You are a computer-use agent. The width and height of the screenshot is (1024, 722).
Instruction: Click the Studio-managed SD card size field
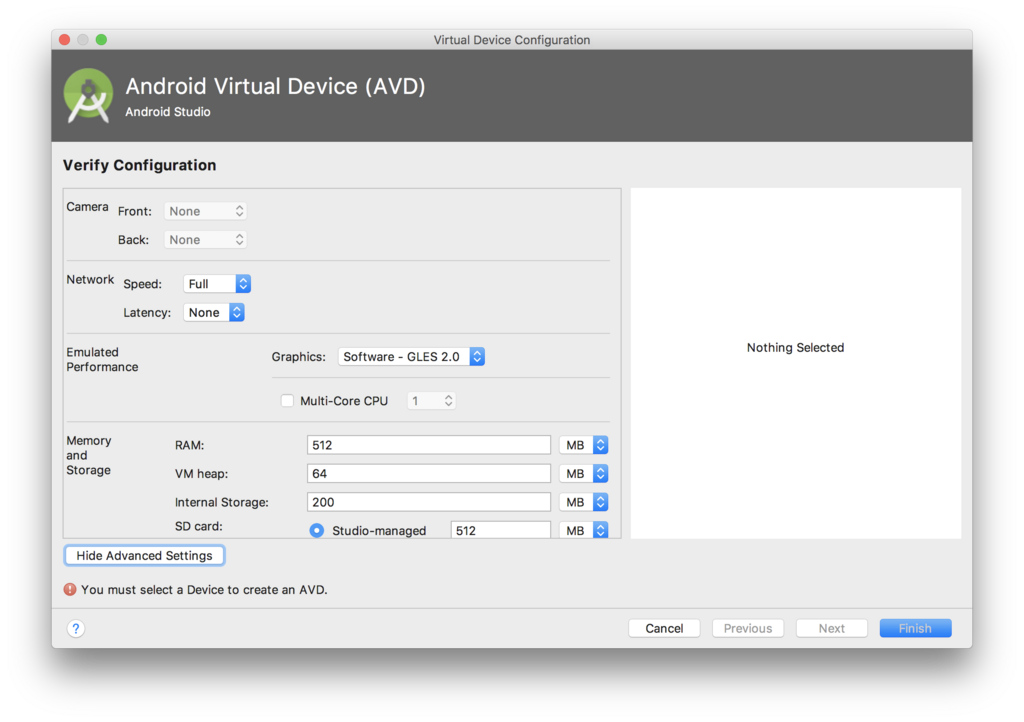click(500, 530)
